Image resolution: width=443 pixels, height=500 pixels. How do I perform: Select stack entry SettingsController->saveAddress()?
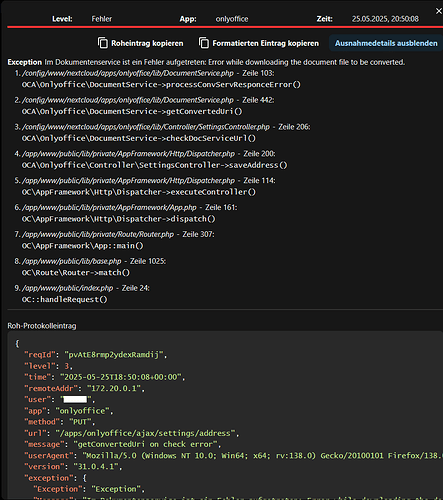154,165
